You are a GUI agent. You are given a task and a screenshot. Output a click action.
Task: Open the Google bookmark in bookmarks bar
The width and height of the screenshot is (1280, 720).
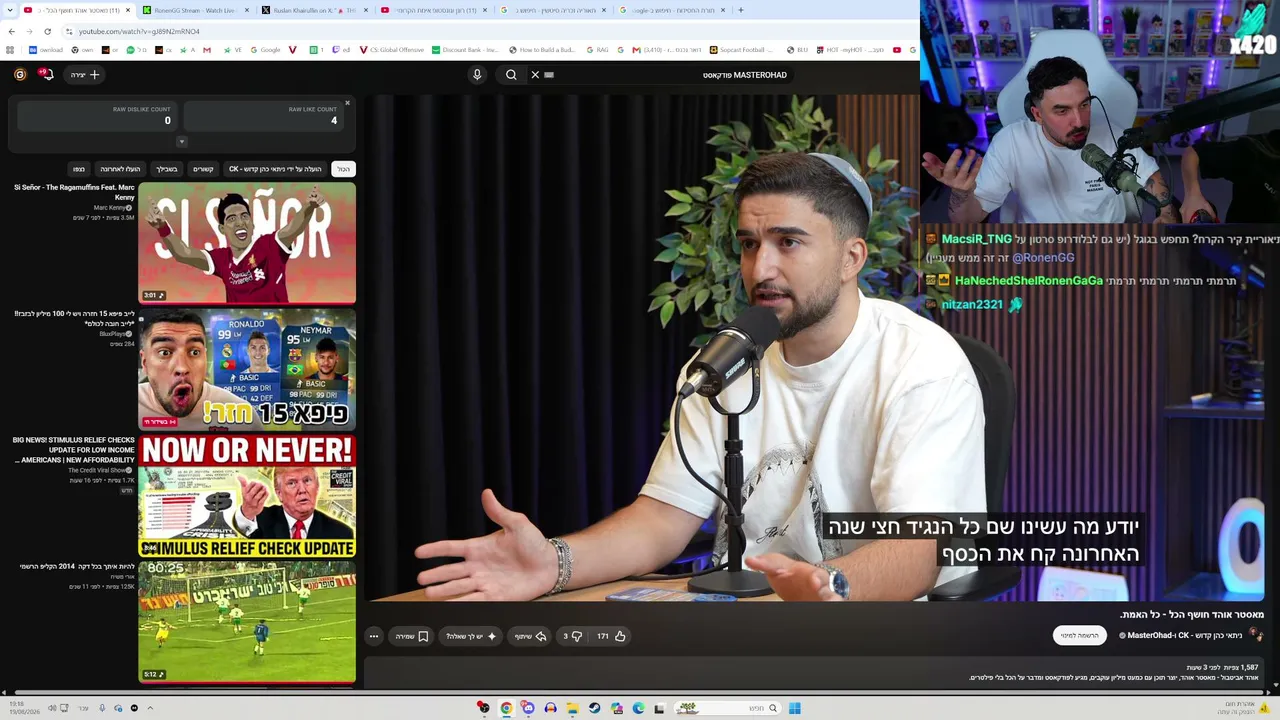pyautogui.click(x=265, y=50)
